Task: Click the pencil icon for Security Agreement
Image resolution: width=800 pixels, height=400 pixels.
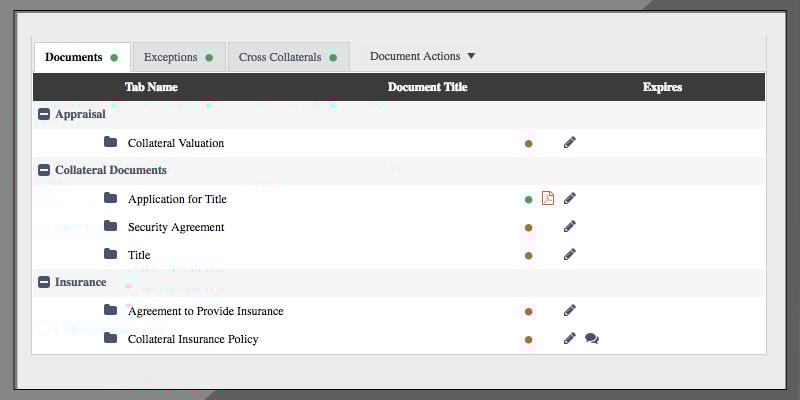Action: 569,227
